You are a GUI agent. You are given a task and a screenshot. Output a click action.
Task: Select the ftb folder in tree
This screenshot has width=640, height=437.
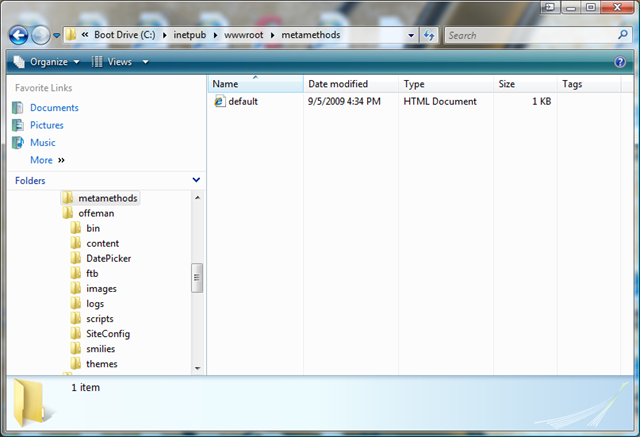point(84,273)
